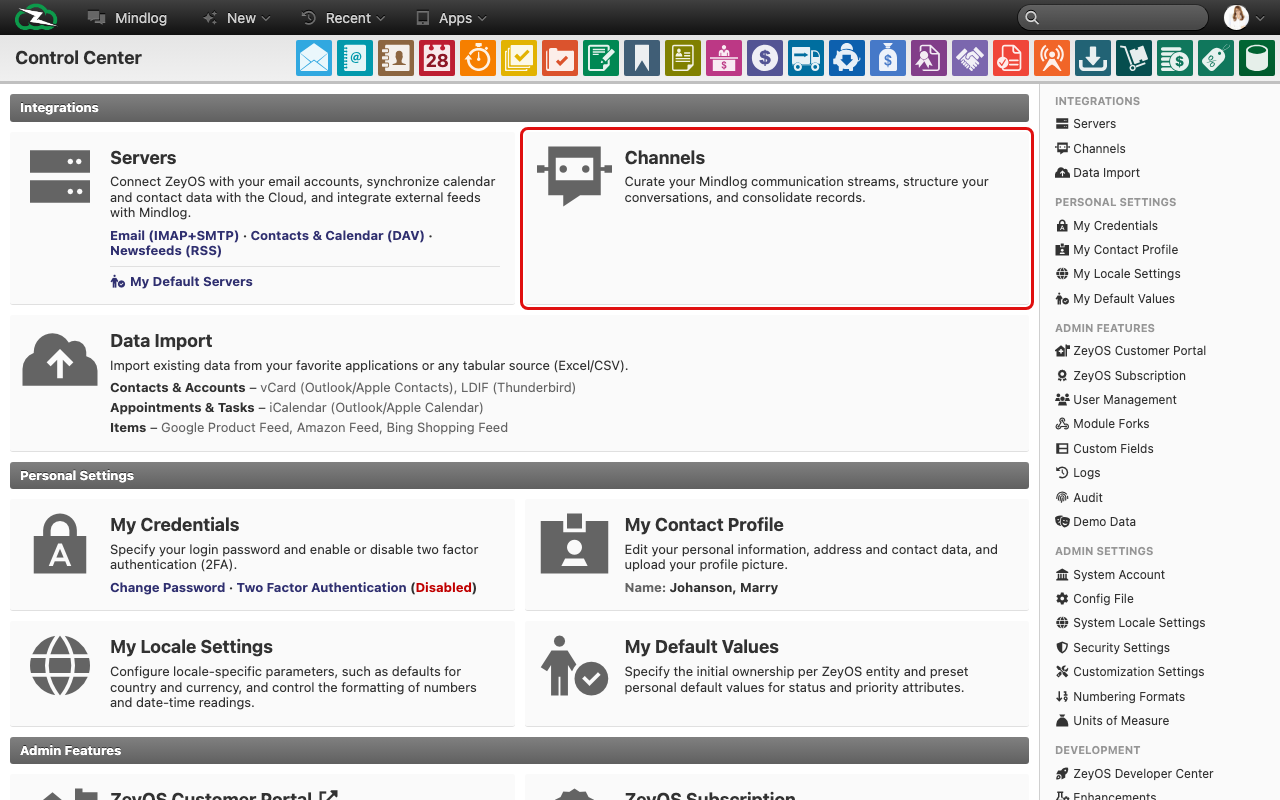Open the blue piggy bank icon
This screenshot has height=800, width=1280.
pyautogui.click(x=847, y=58)
